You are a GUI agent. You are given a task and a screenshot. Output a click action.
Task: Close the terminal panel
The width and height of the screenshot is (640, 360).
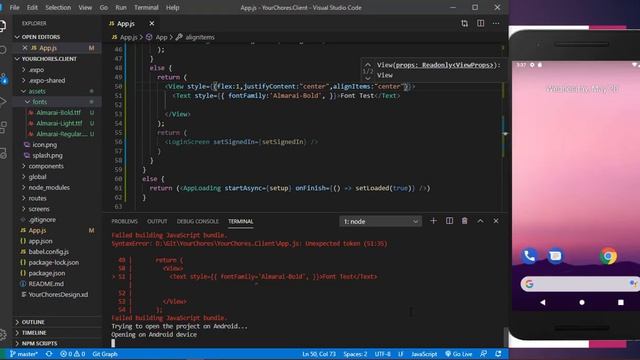[496, 221]
